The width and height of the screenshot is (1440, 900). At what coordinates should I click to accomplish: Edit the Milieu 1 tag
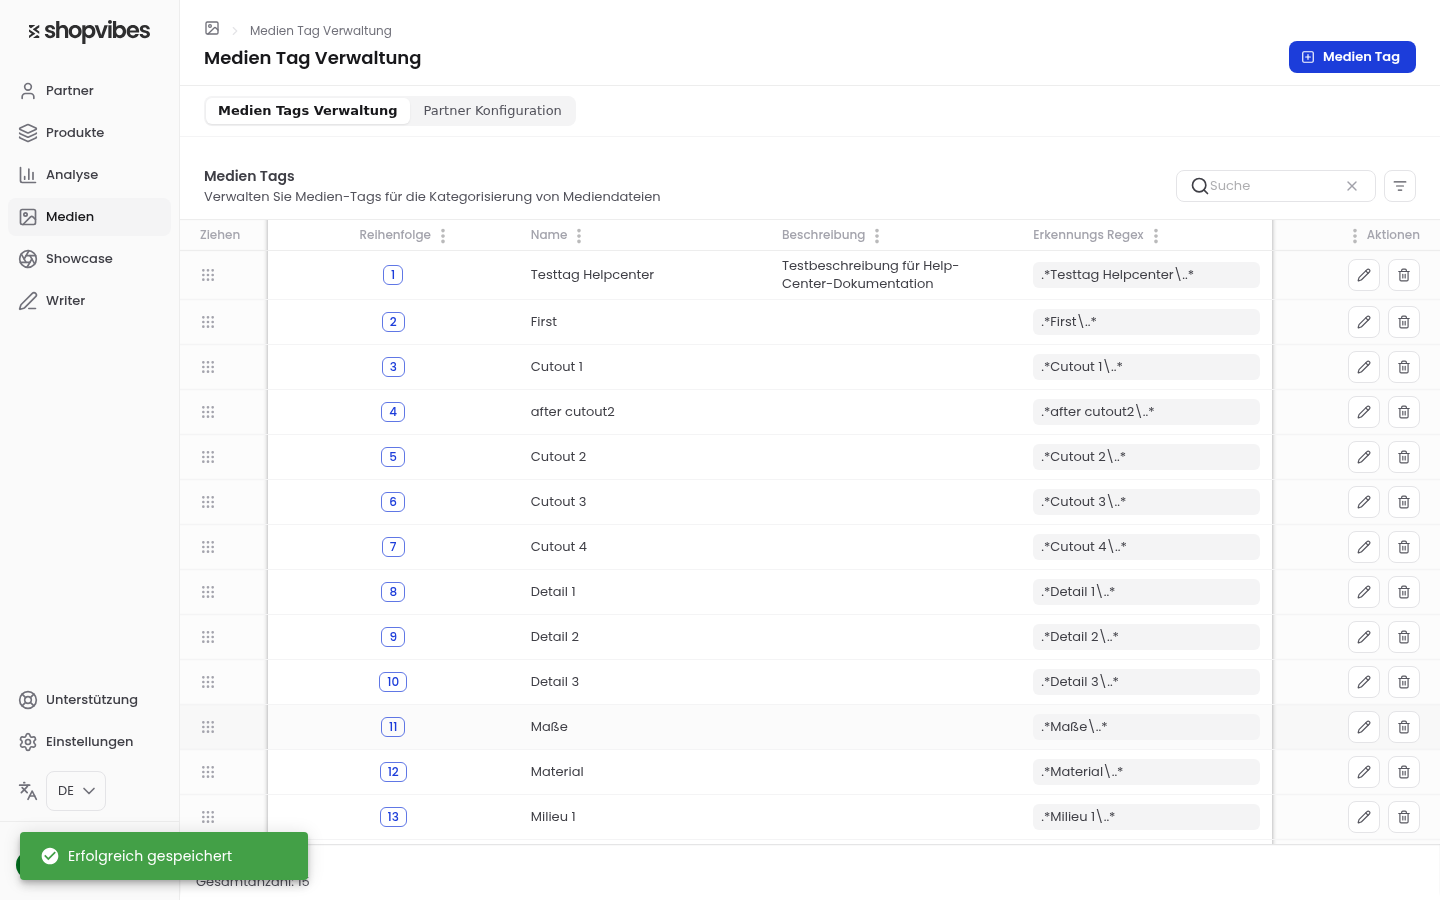[x=1364, y=817]
